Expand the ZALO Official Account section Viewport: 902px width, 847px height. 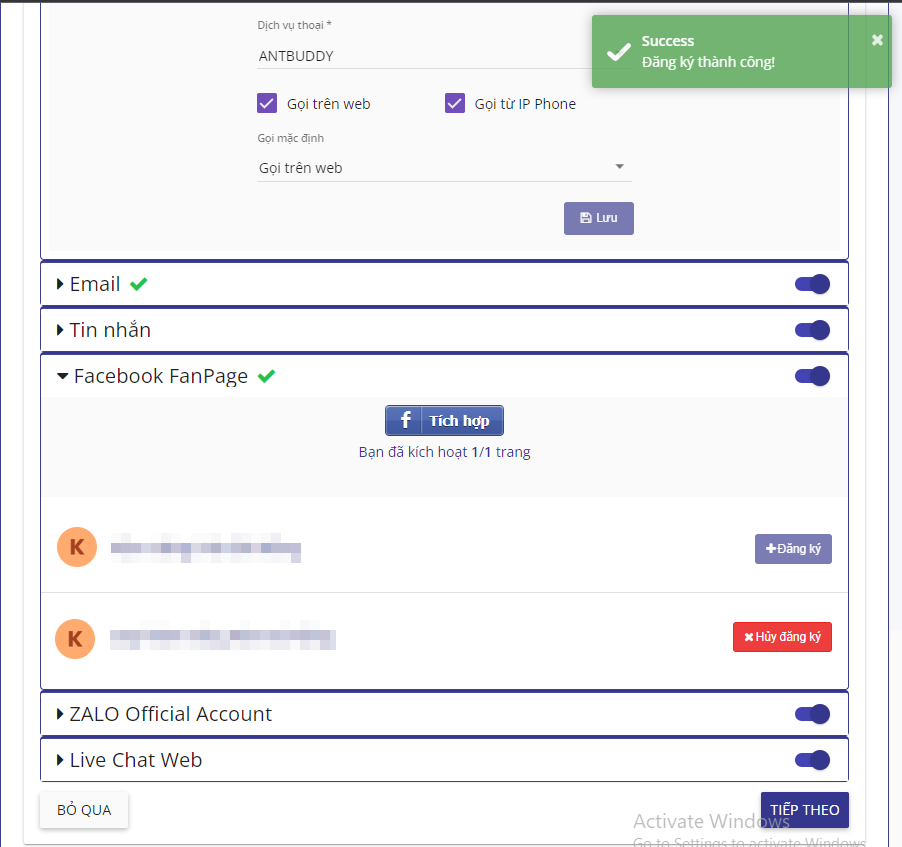(164, 714)
